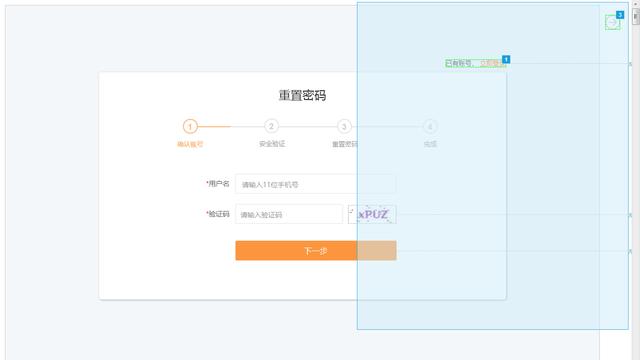This screenshot has height=360, width=640.
Task: Click the step 1 circle in progress bar
Action: point(190,127)
